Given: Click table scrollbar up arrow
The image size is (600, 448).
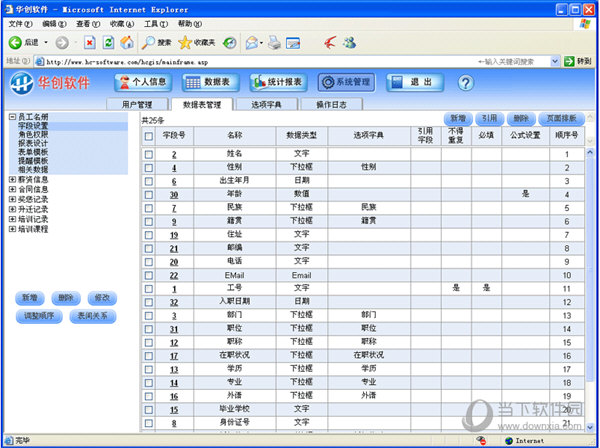Looking at the screenshot, I should pyautogui.click(x=590, y=153).
